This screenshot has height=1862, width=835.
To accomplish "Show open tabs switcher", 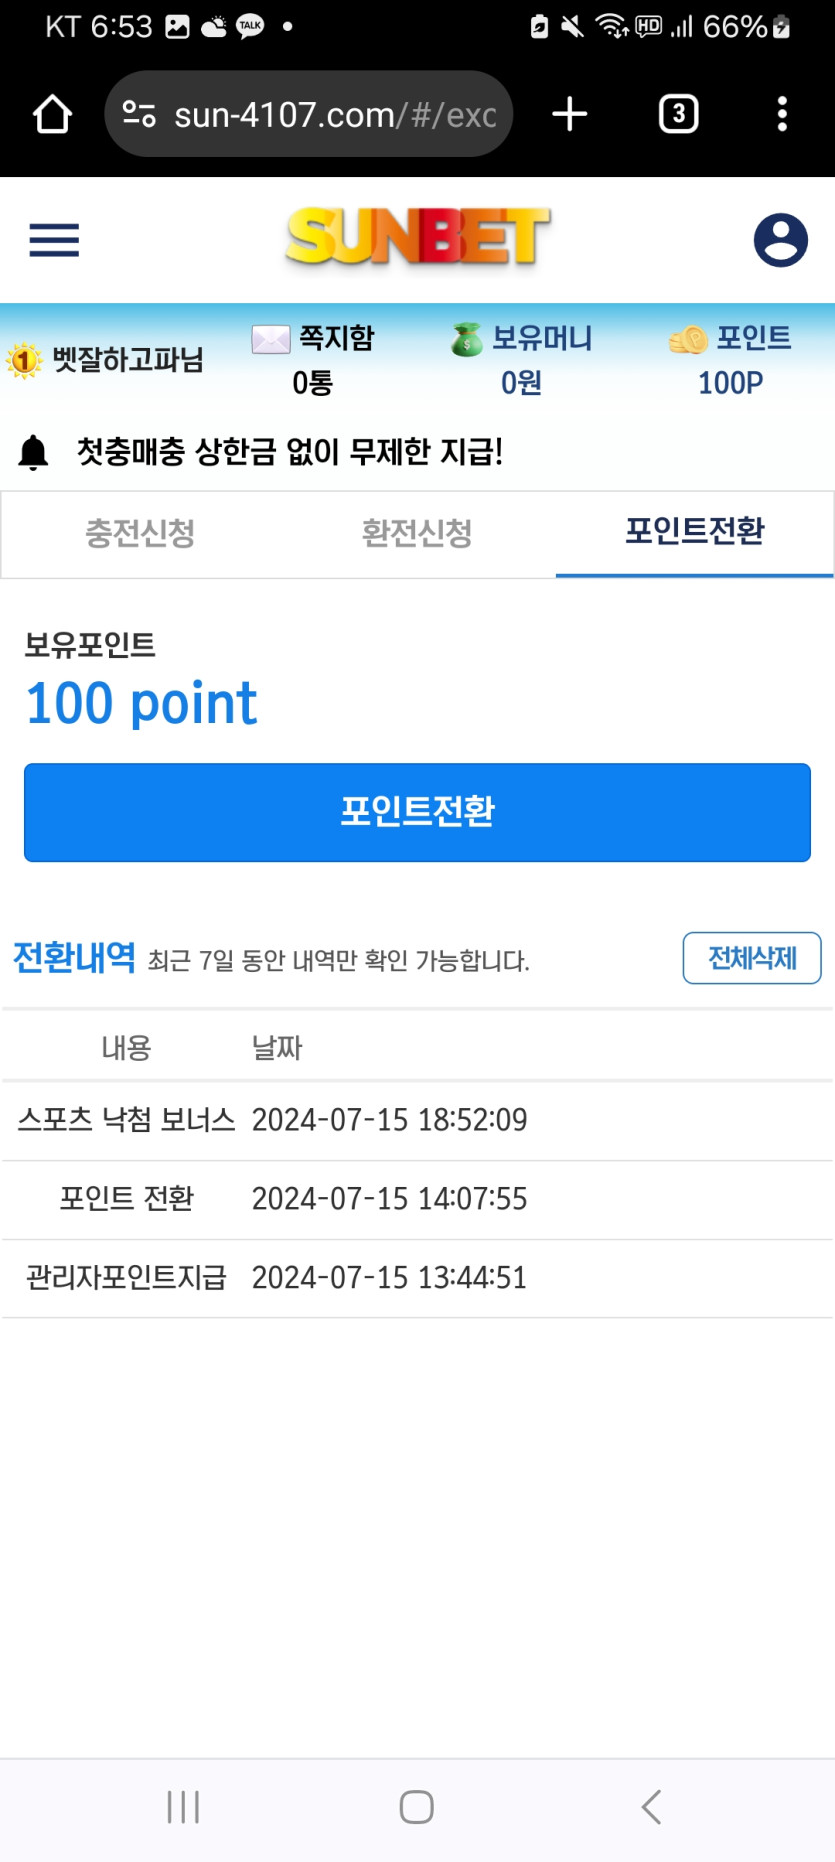I will pyautogui.click(x=678, y=114).
